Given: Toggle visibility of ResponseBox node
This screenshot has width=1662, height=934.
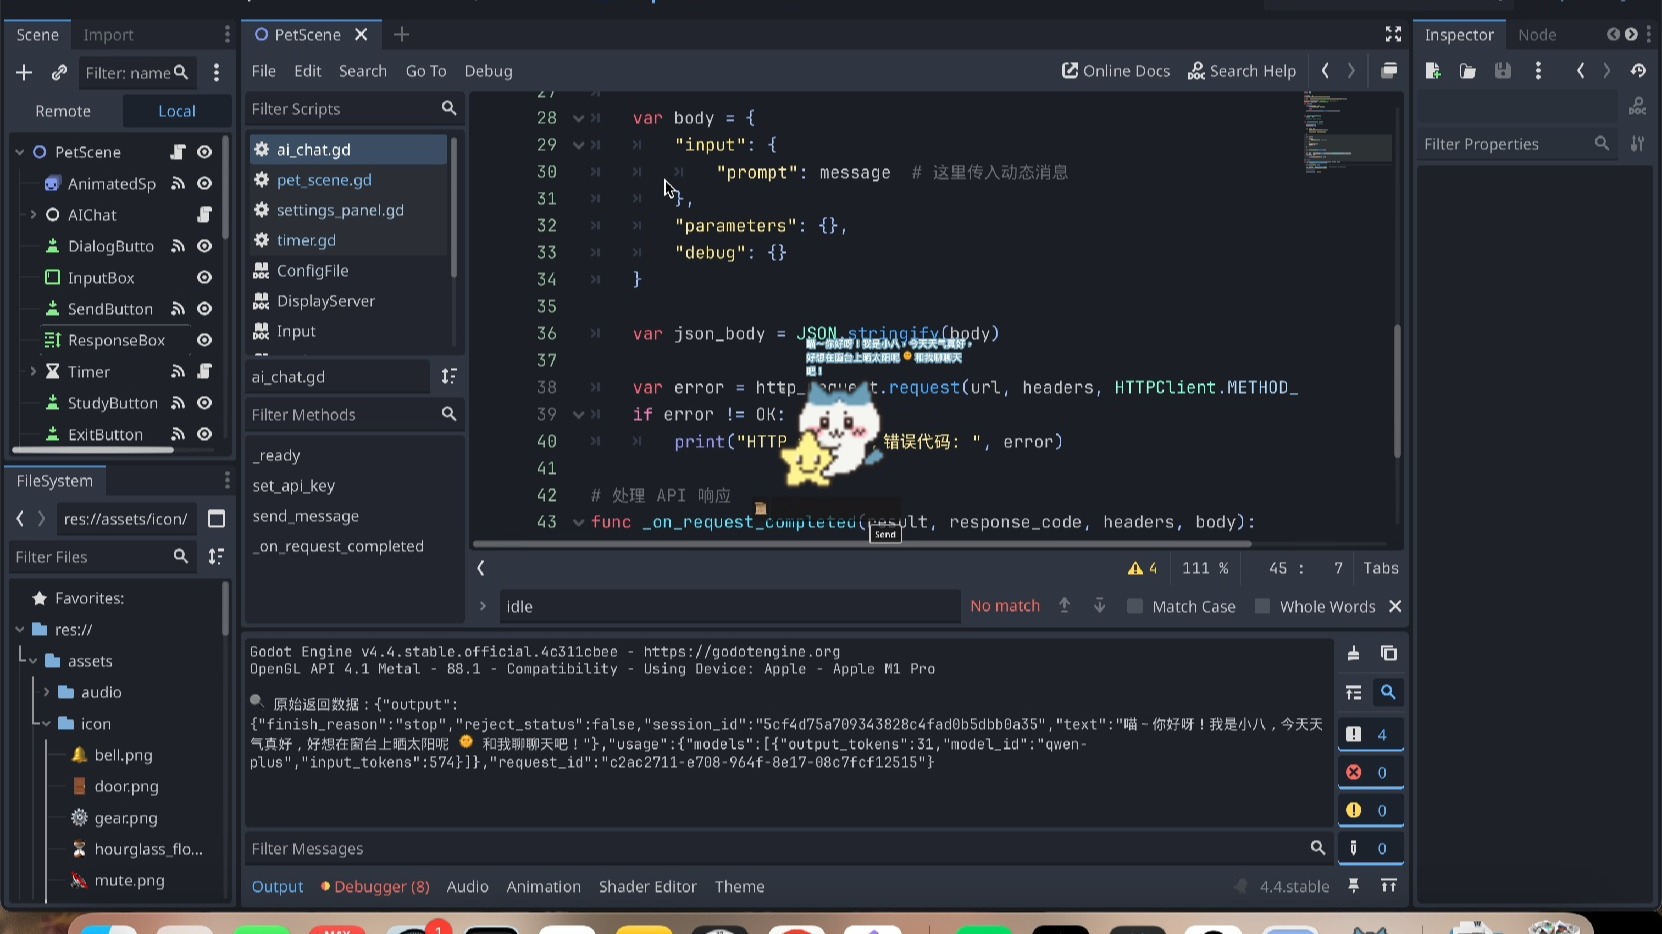Looking at the screenshot, I should (x=204, y=340).
